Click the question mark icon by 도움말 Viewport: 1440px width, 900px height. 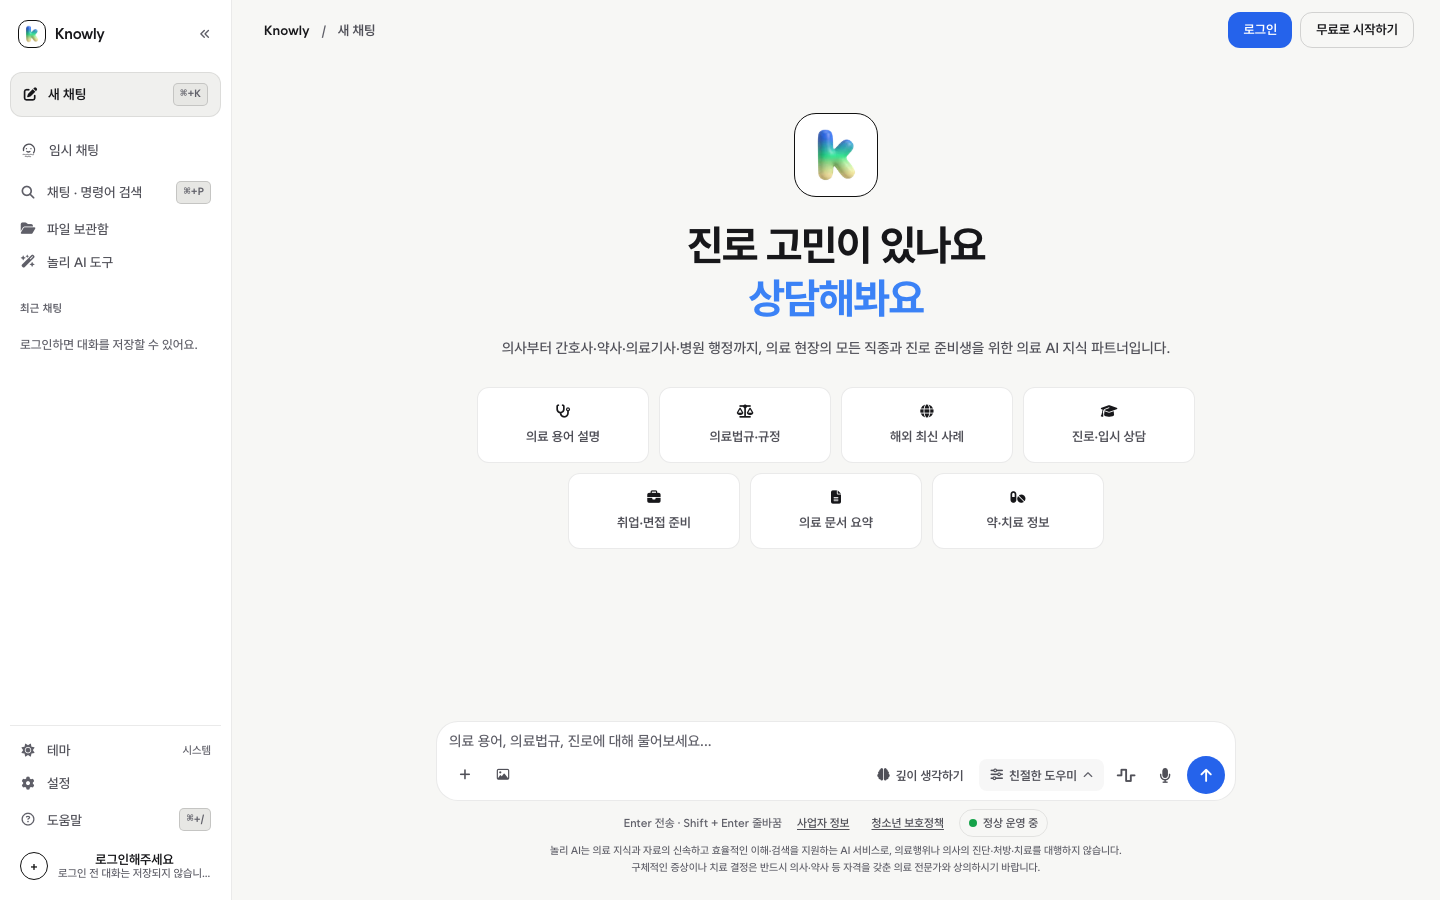coord(28,820)
